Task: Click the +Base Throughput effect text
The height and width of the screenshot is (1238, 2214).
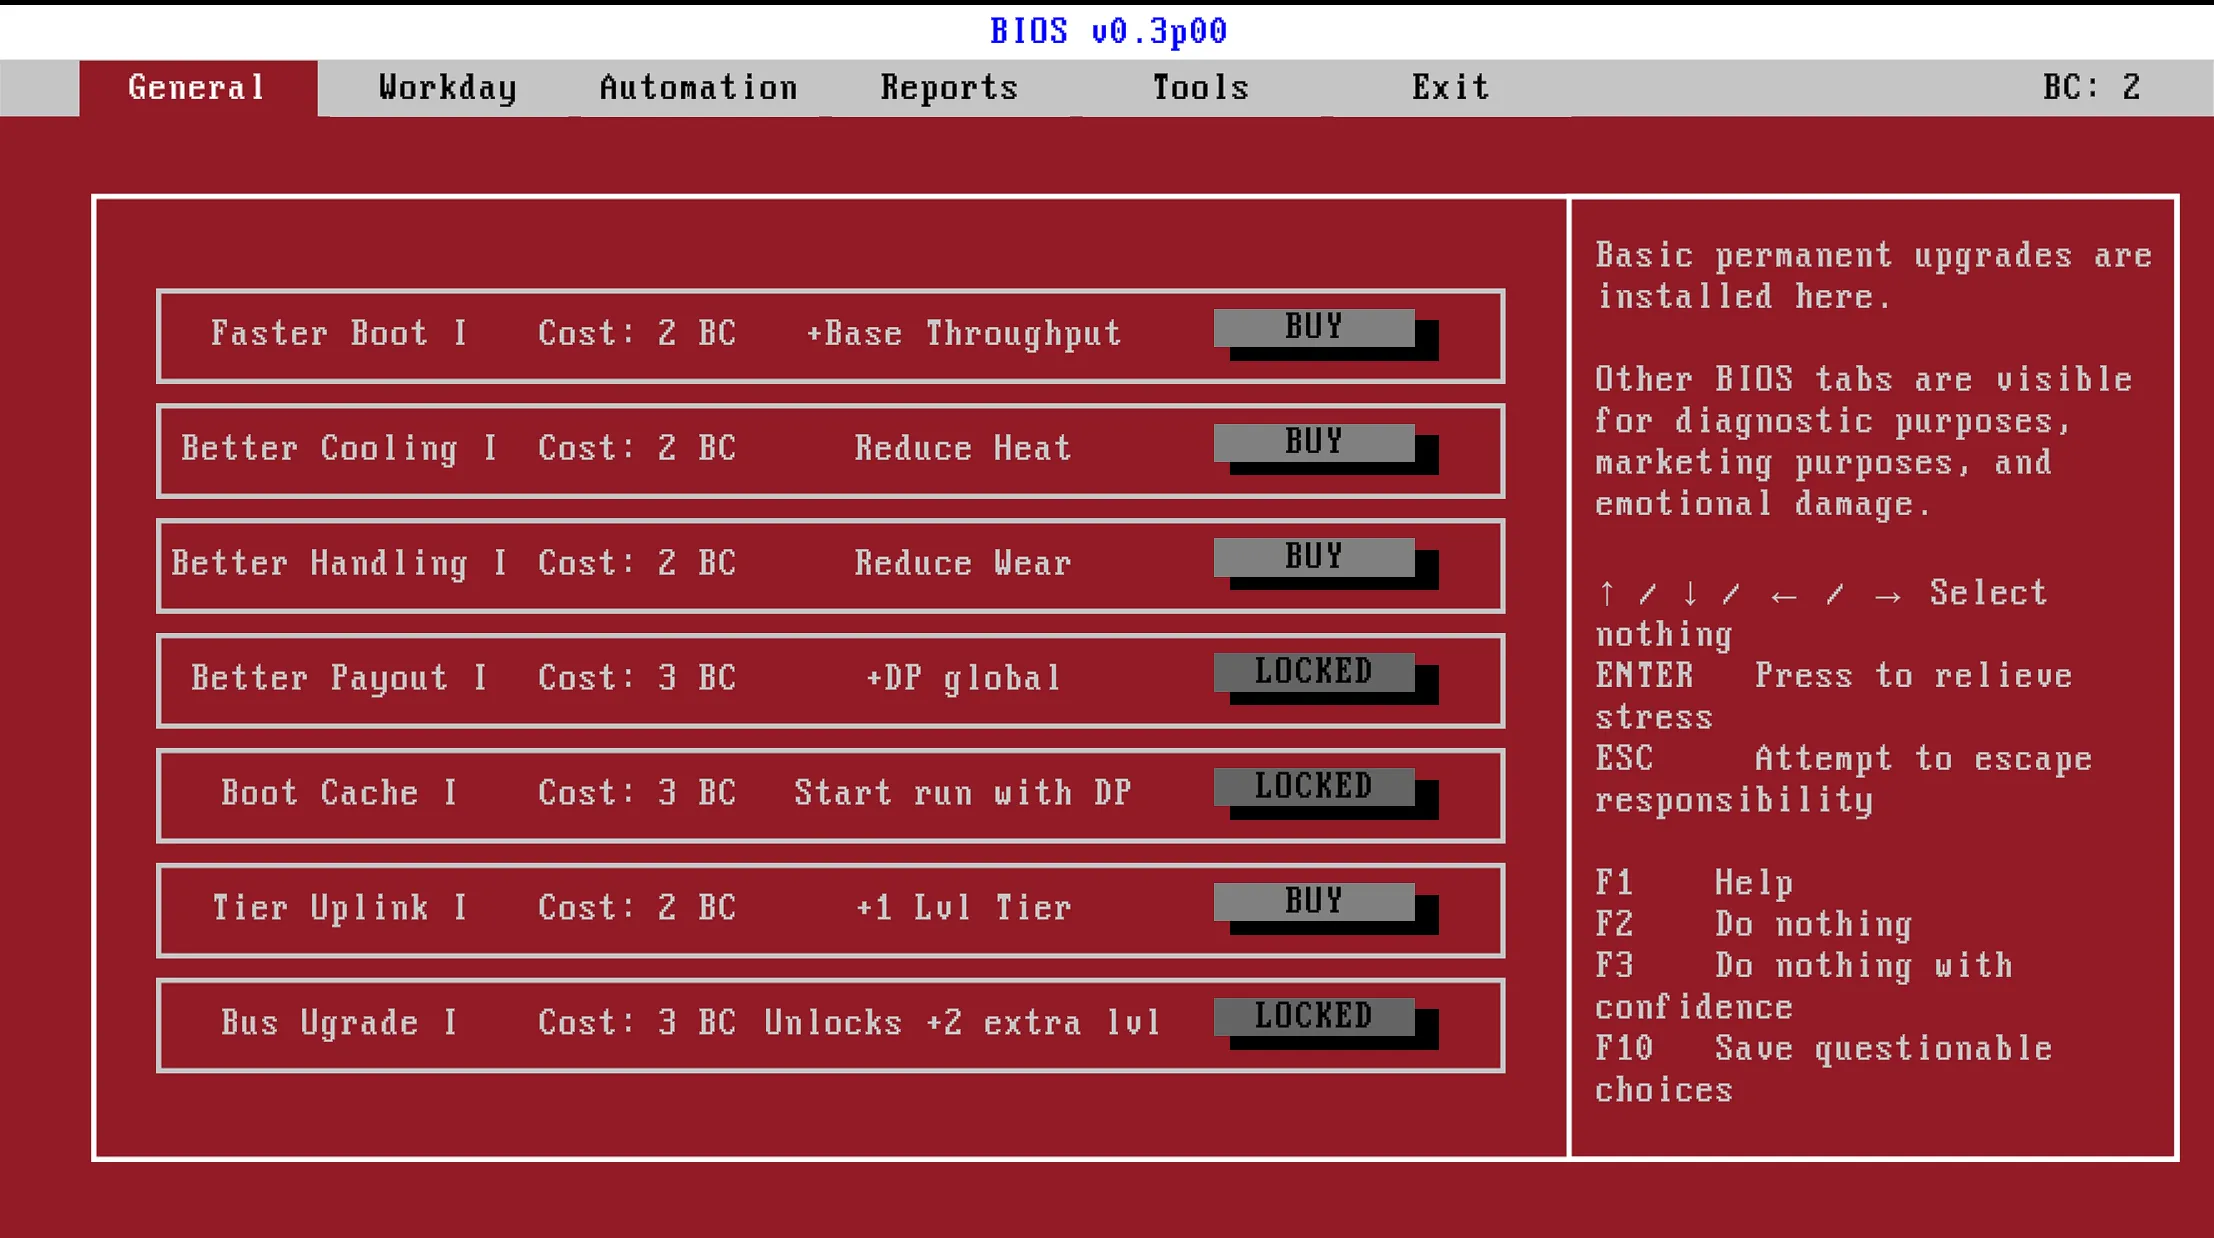Action: (964, 334)
